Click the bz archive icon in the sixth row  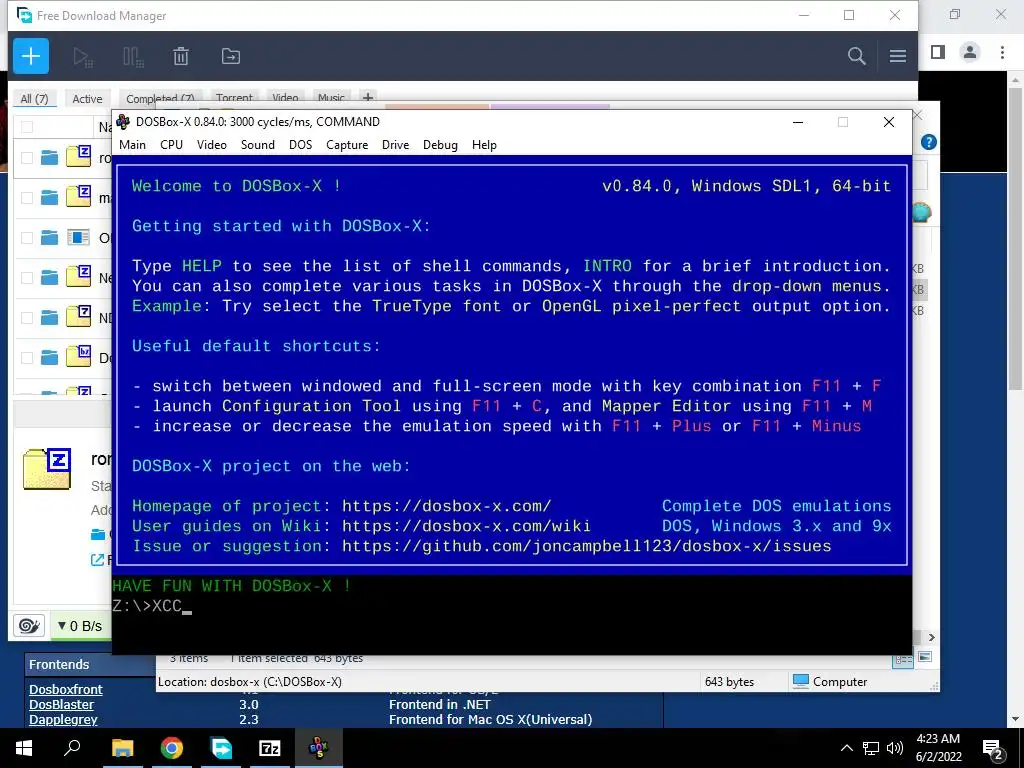78,357
